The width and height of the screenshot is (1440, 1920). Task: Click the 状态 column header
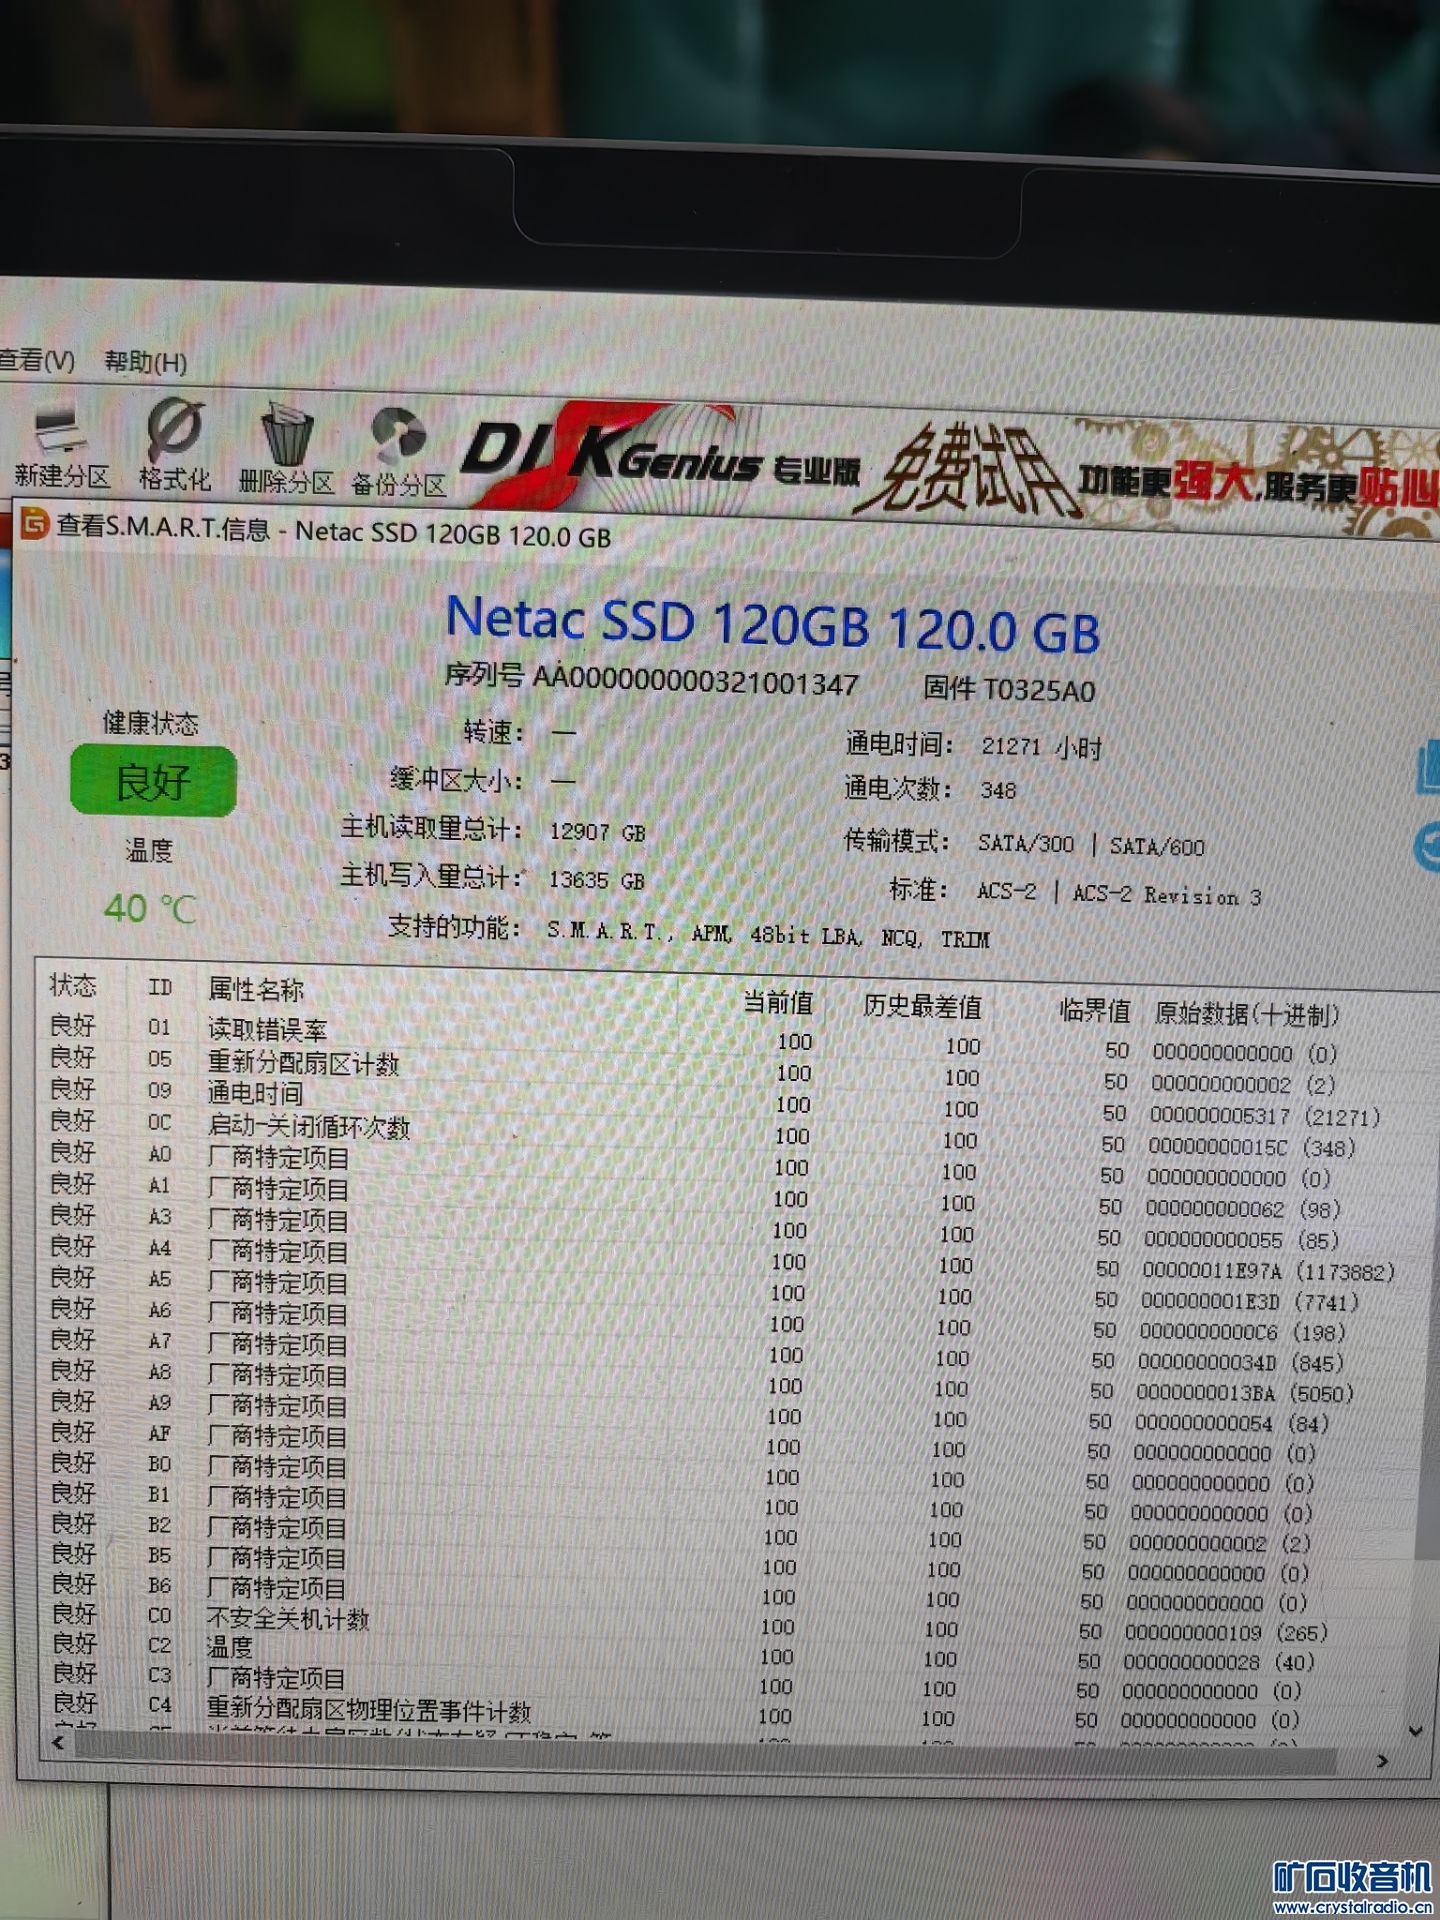(x=73, y=985)
